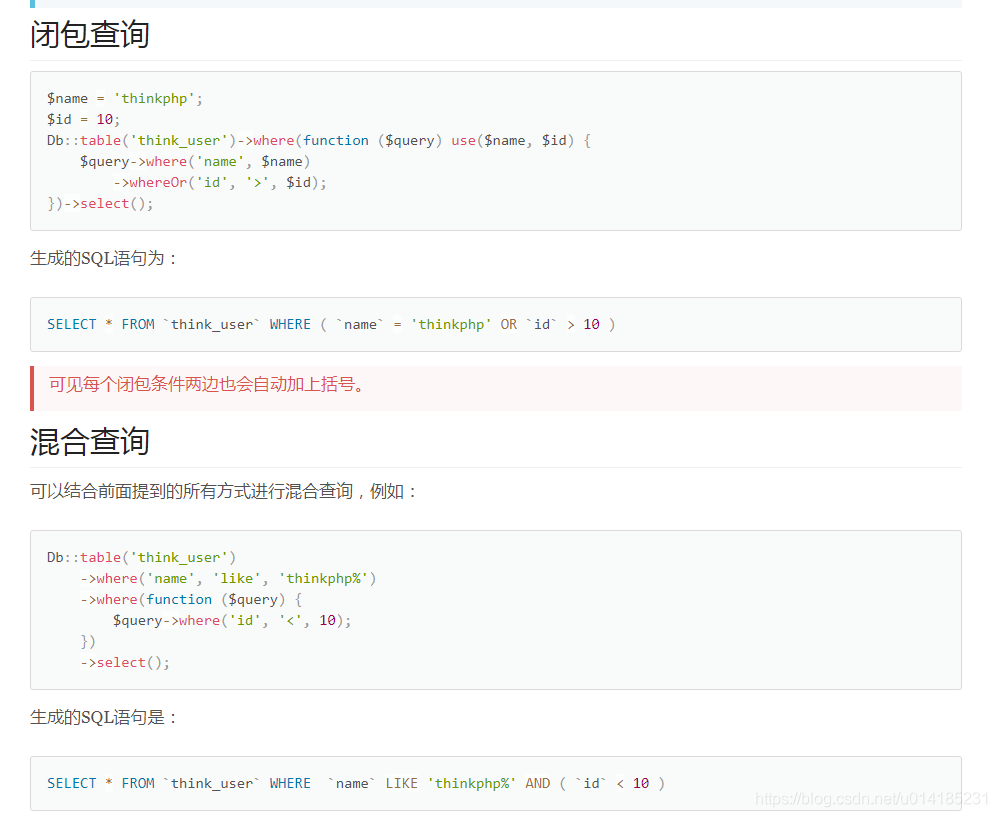Click the $query->where('name', $name) line
Viewport: 997px width, 817px height.
tap(195, 161)
